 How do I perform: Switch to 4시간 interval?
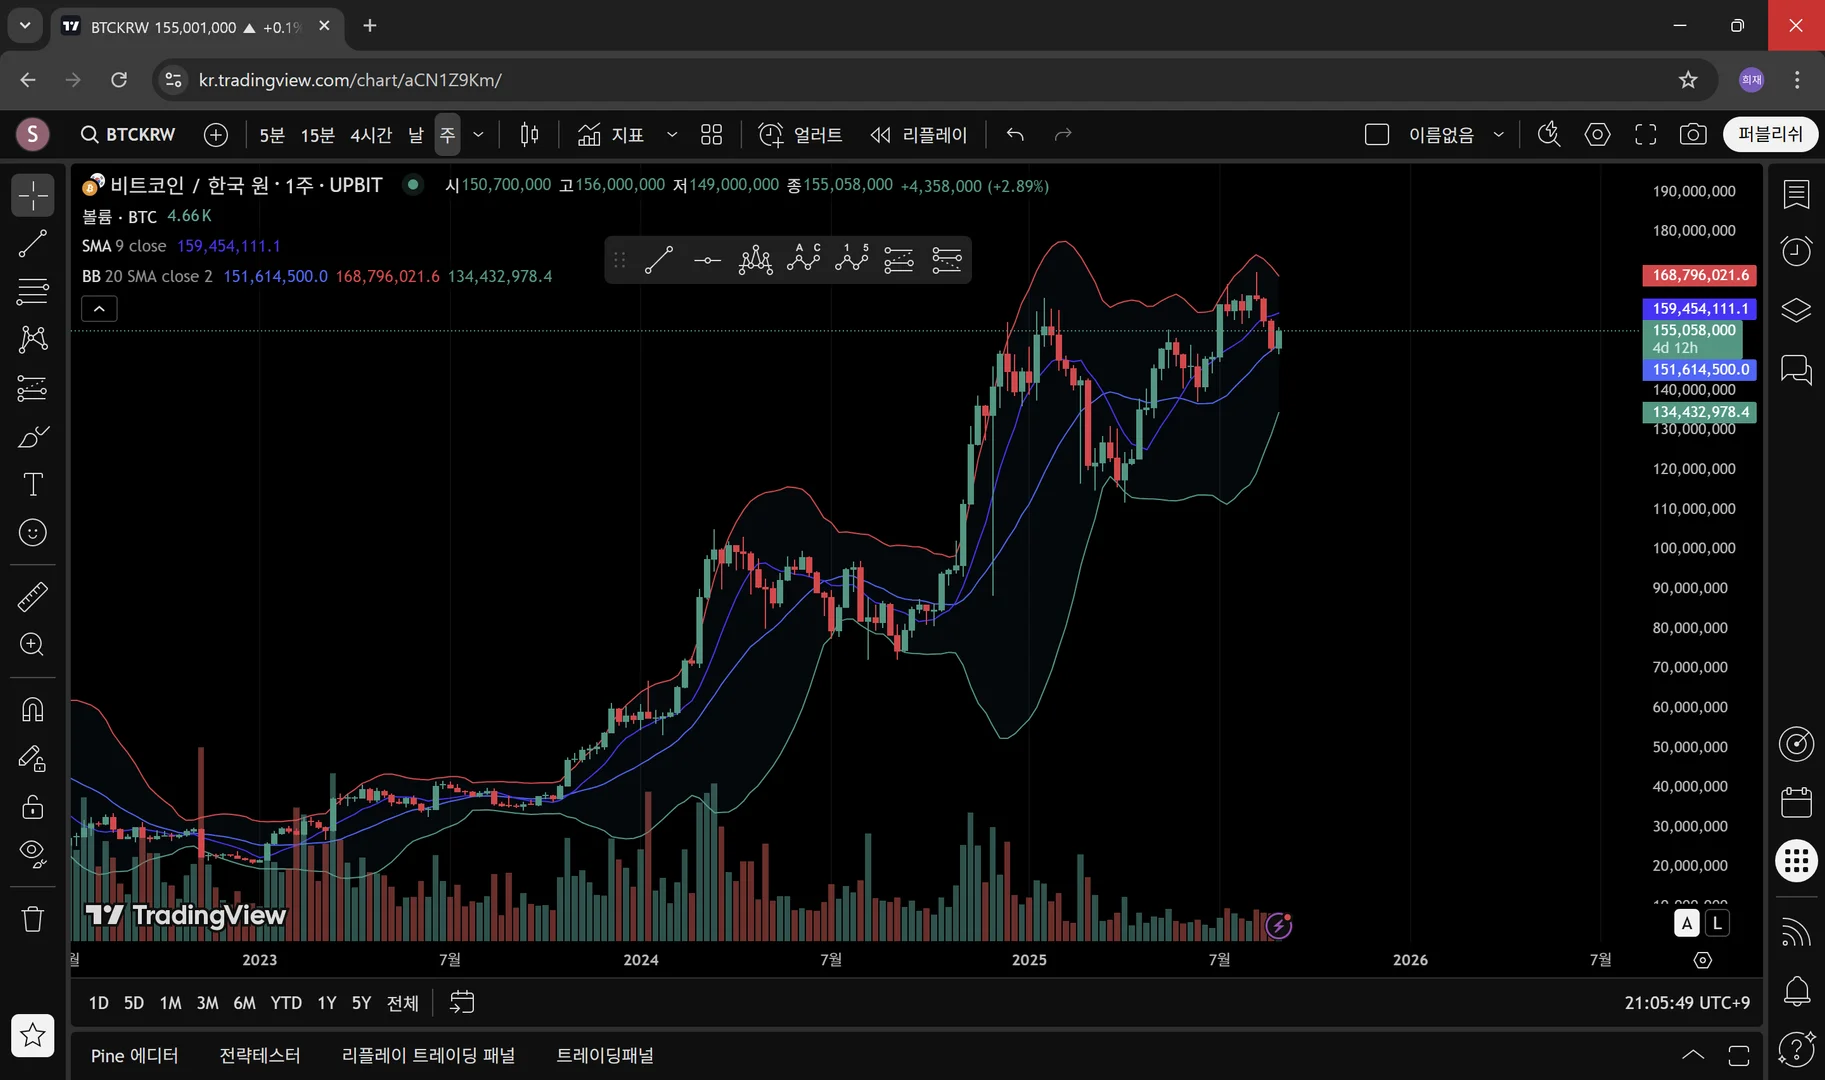point(371,135)
